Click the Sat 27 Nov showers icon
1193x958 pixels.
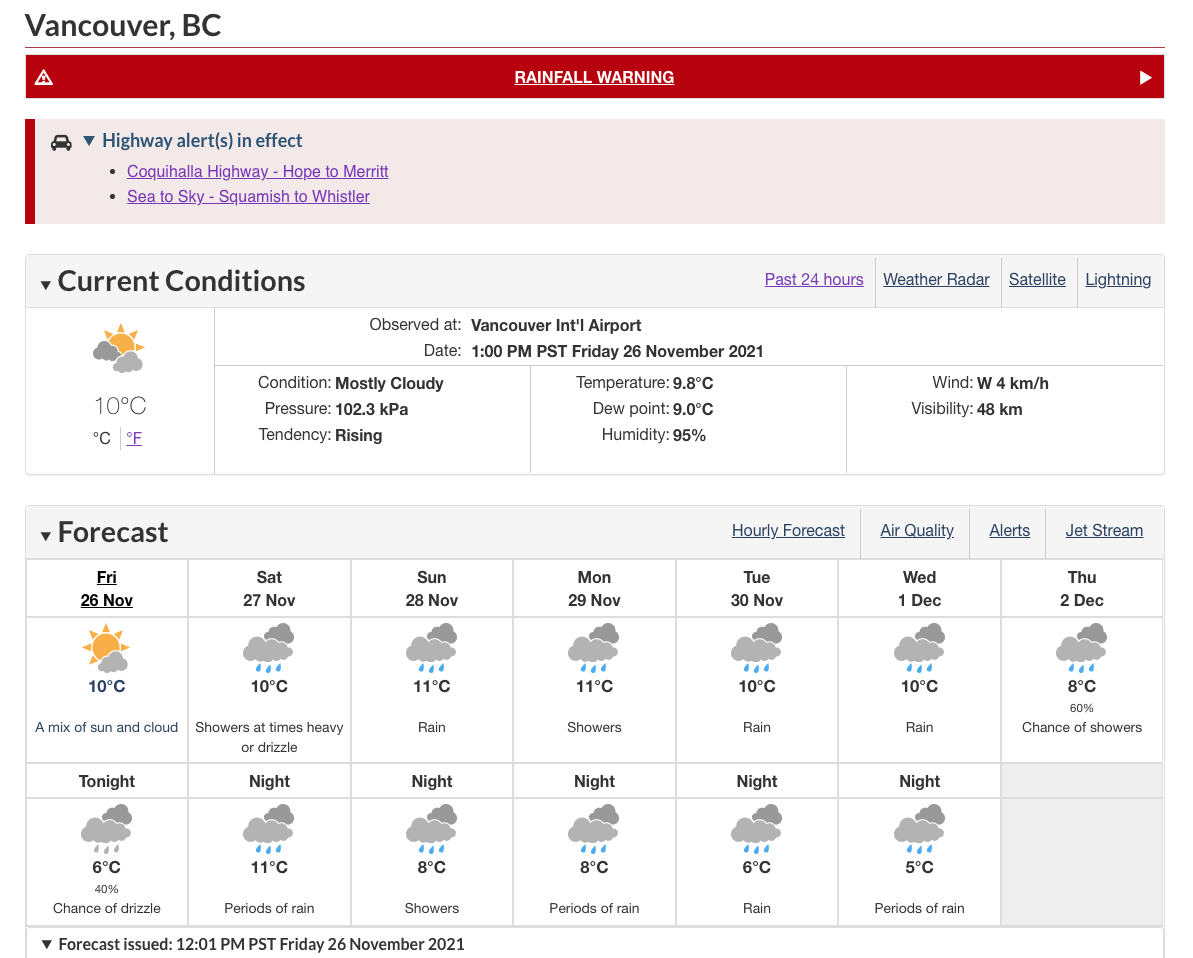point(269,648)
